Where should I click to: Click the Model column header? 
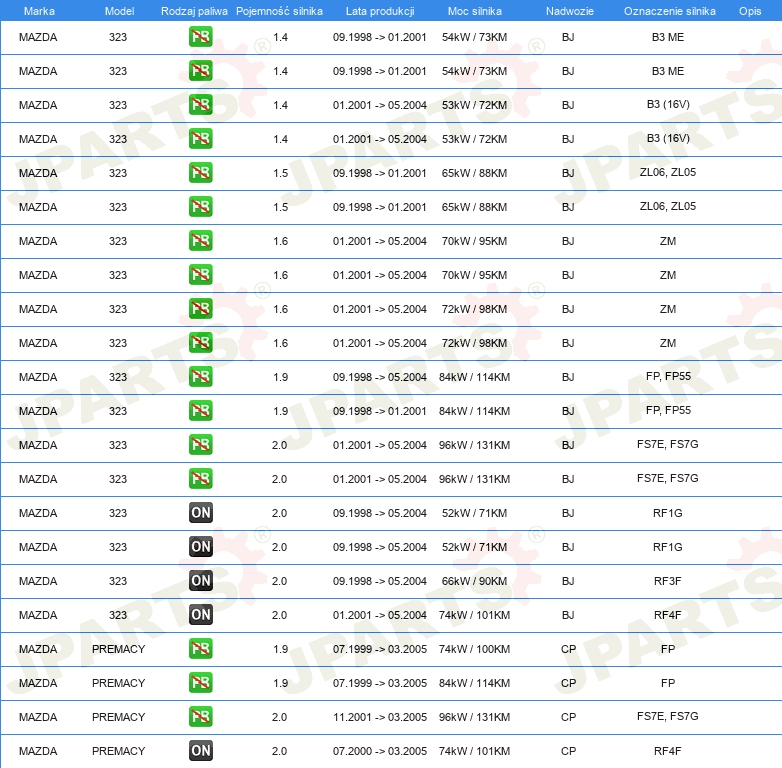tap(120, 11)
